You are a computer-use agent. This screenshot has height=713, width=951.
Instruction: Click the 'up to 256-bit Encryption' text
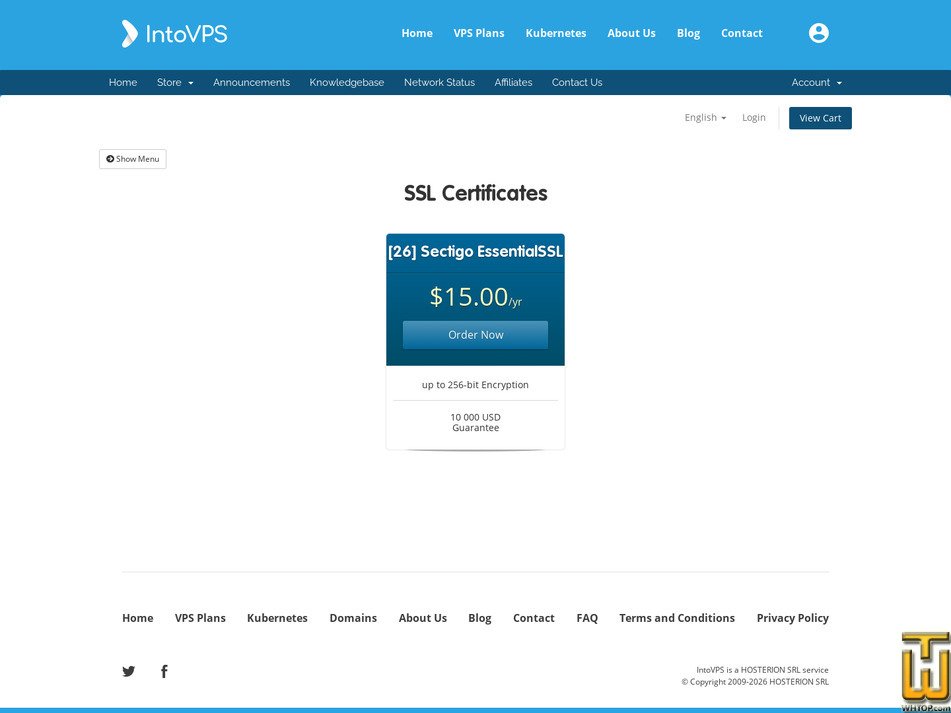pos(476,384)
